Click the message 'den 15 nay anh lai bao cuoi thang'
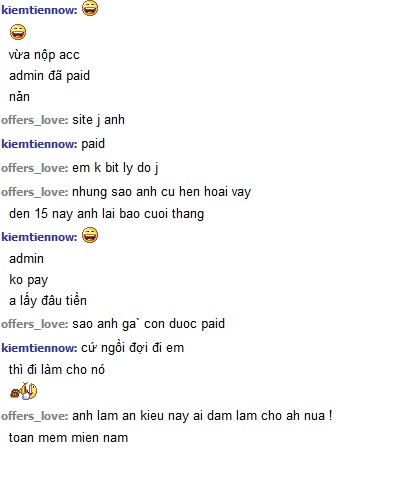Screen dimensions: 404x481 (x=106, y=214)
